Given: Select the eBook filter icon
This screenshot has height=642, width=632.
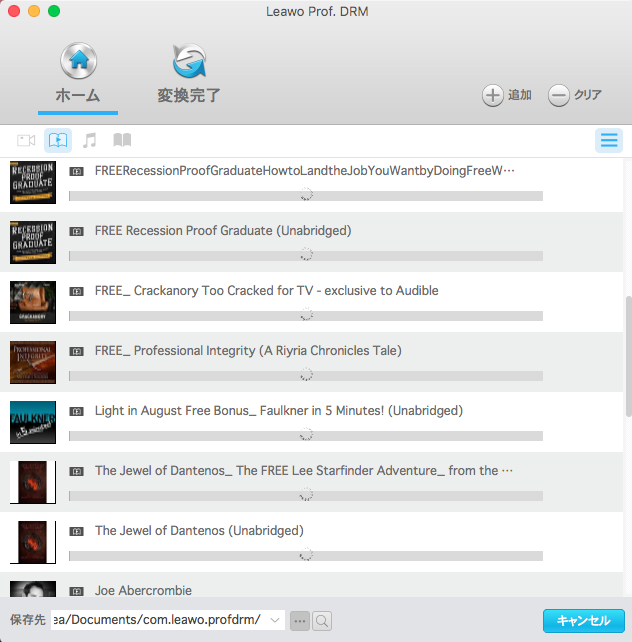Looking at the screenshot, I should click(x=122, y=140).
